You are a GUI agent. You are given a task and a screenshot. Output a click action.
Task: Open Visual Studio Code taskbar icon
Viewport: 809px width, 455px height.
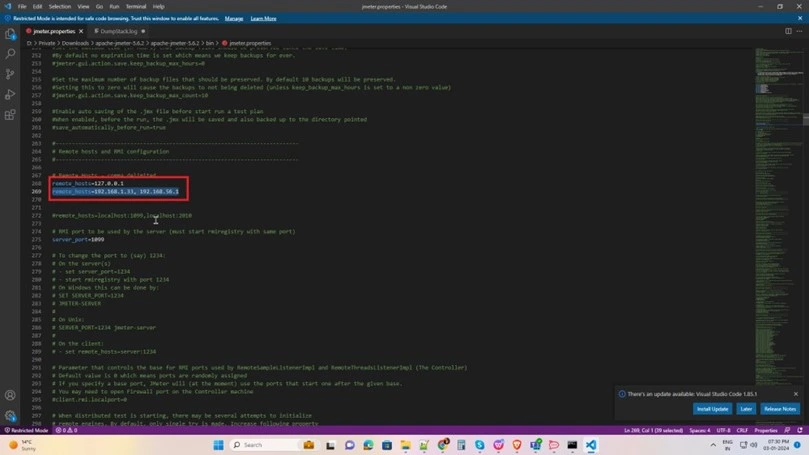point(591,445)
